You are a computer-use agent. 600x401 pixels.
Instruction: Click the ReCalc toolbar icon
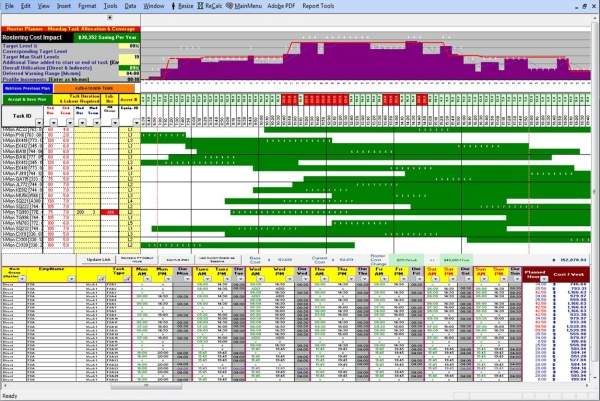pyautogui.click(x=215, y=6)
